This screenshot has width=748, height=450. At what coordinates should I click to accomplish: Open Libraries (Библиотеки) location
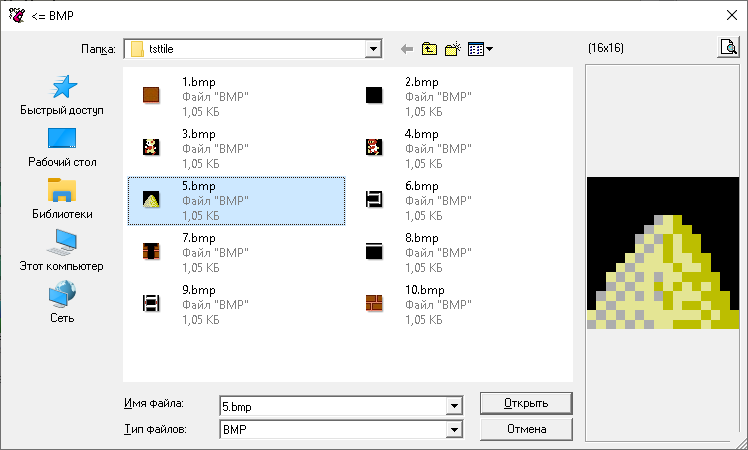click(x=62, y=199)
